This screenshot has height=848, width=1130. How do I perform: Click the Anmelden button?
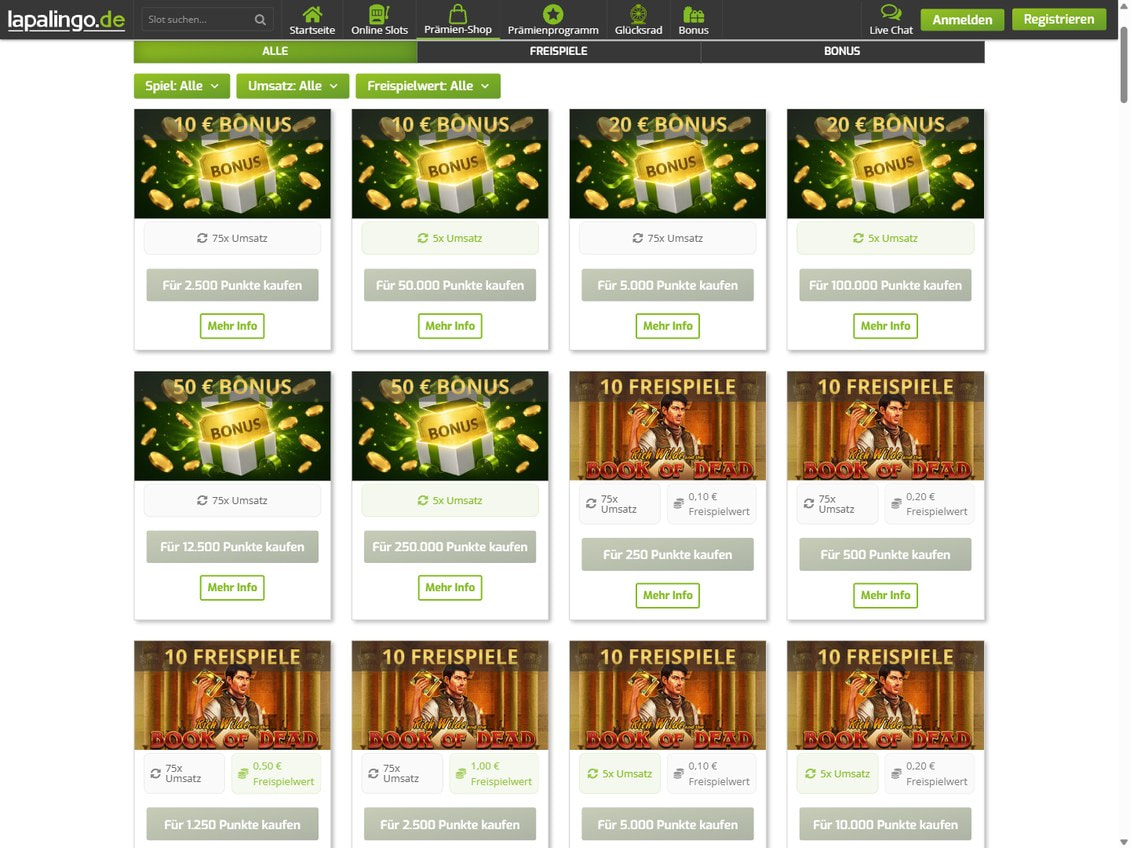pos(962,19)
